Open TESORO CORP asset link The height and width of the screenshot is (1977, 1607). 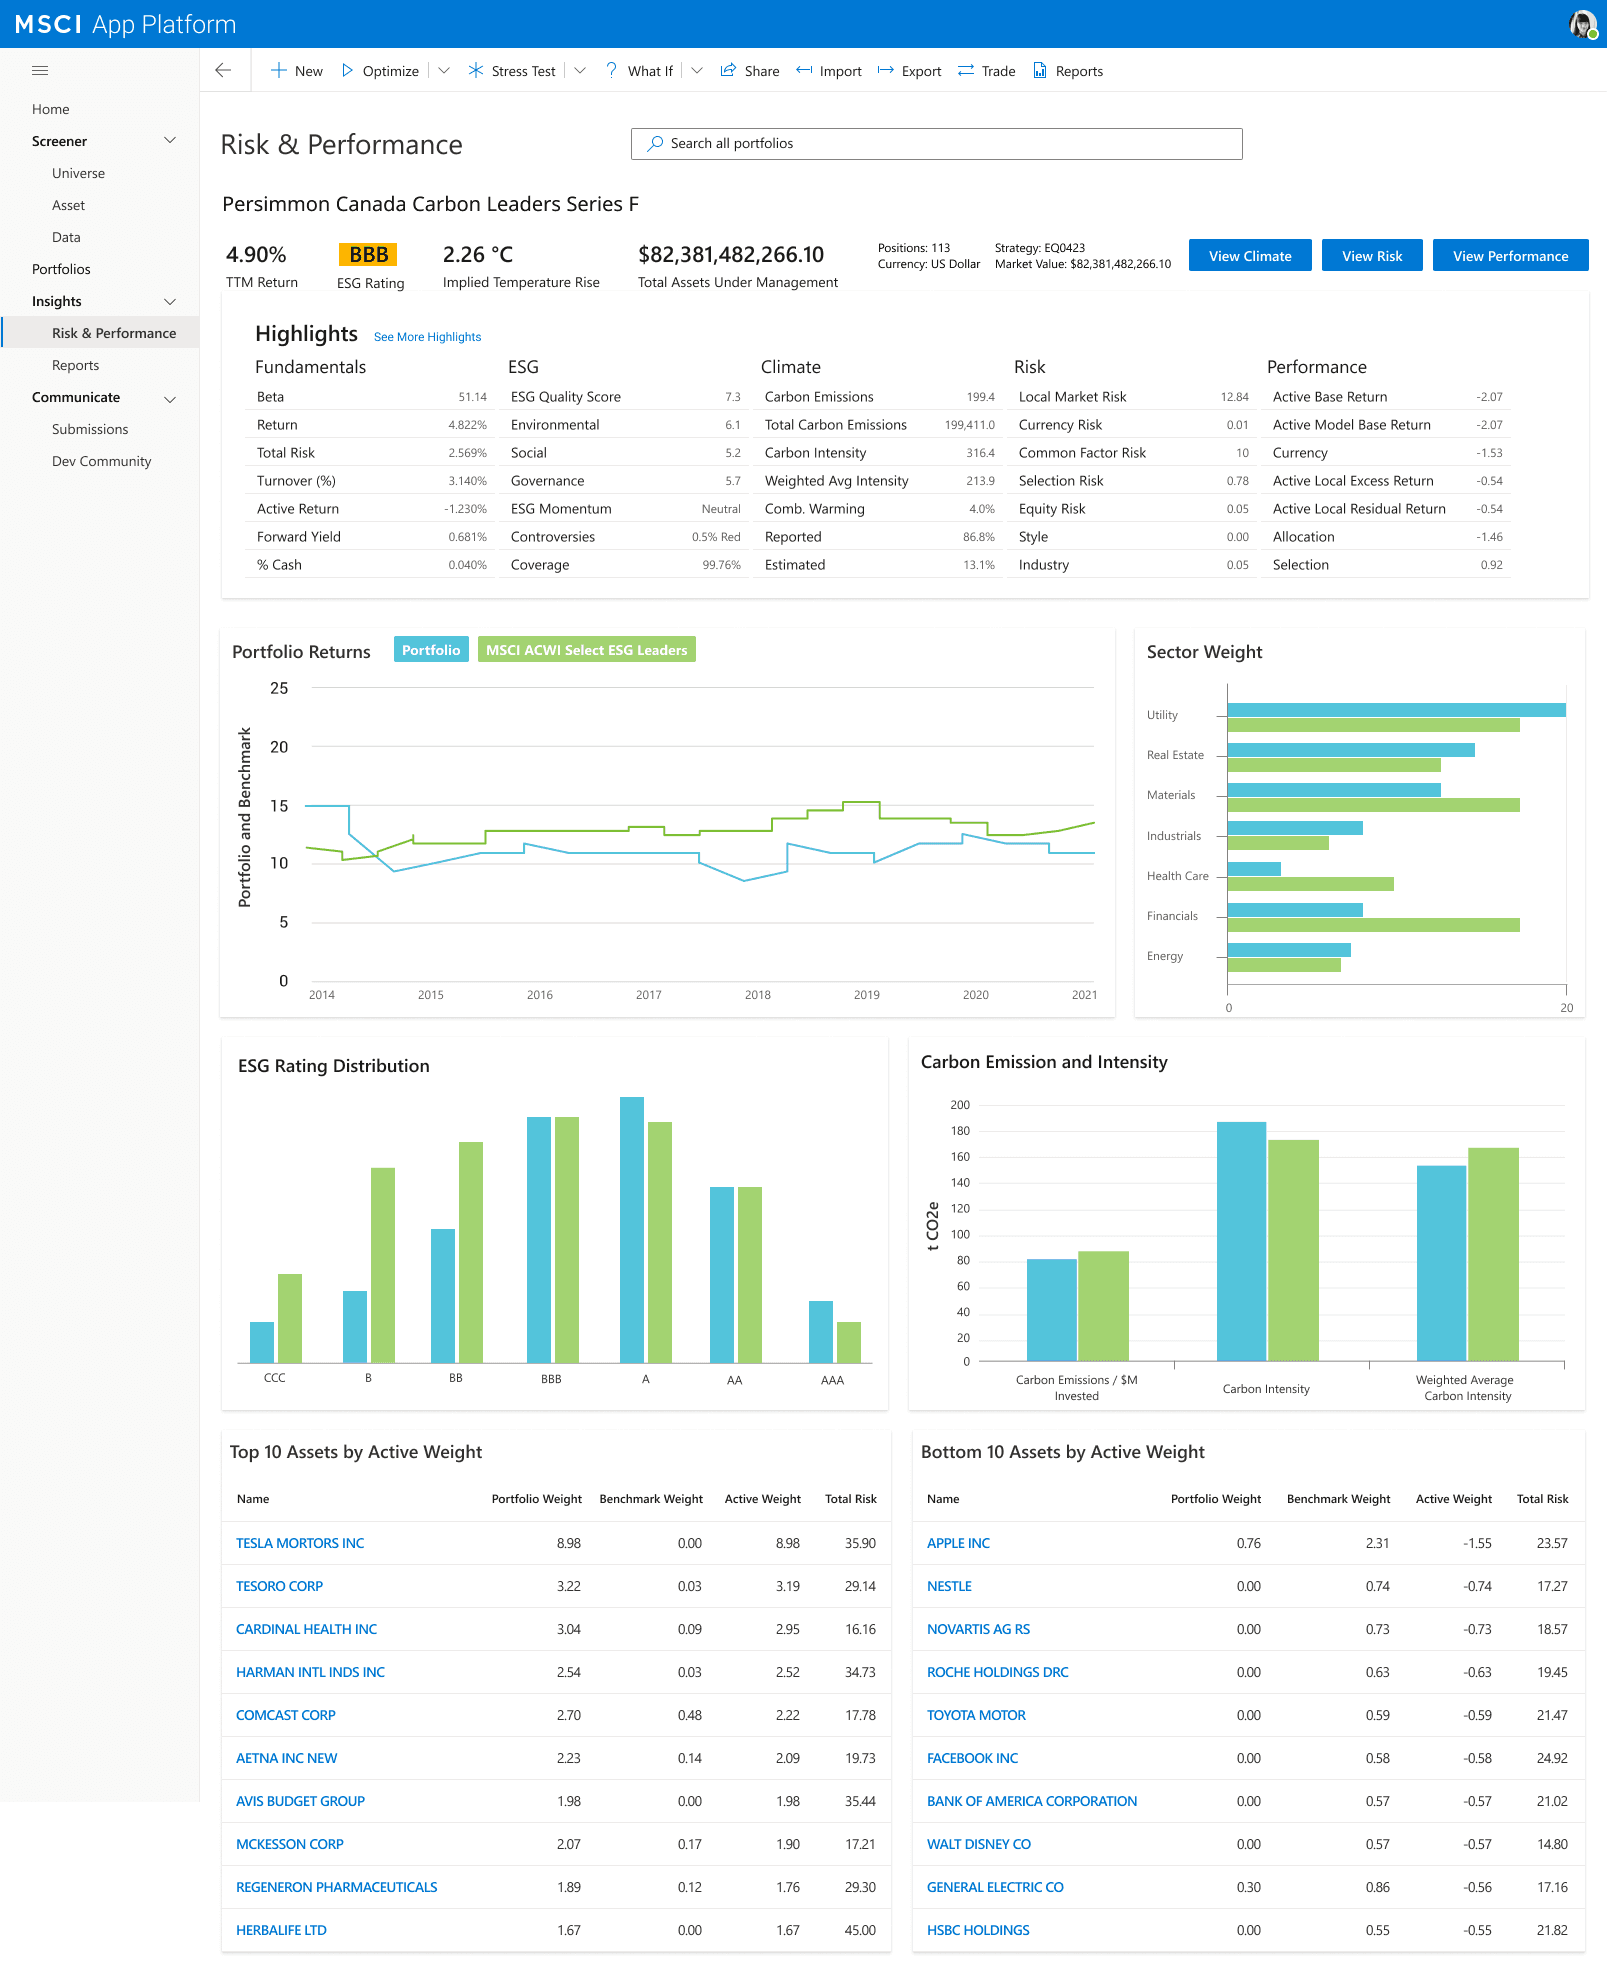(279, 1586)
